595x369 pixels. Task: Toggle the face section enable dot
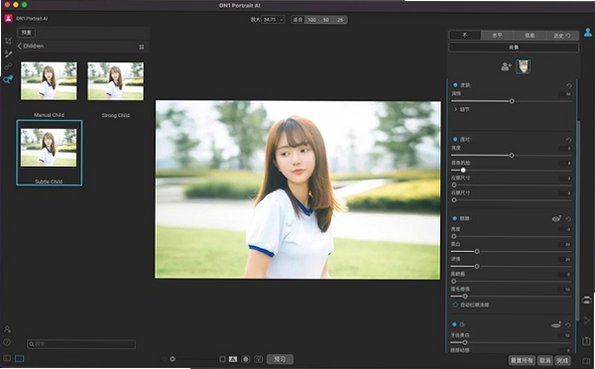click(x=455, y=140)
